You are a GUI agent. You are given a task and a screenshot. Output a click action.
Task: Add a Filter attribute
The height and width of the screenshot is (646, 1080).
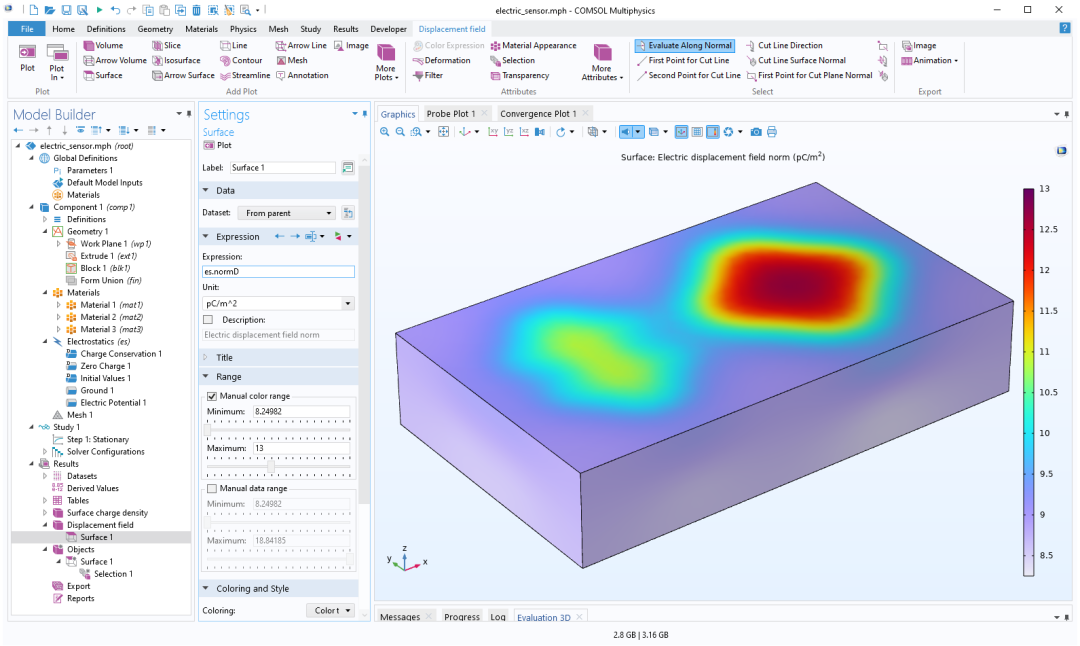428,76
